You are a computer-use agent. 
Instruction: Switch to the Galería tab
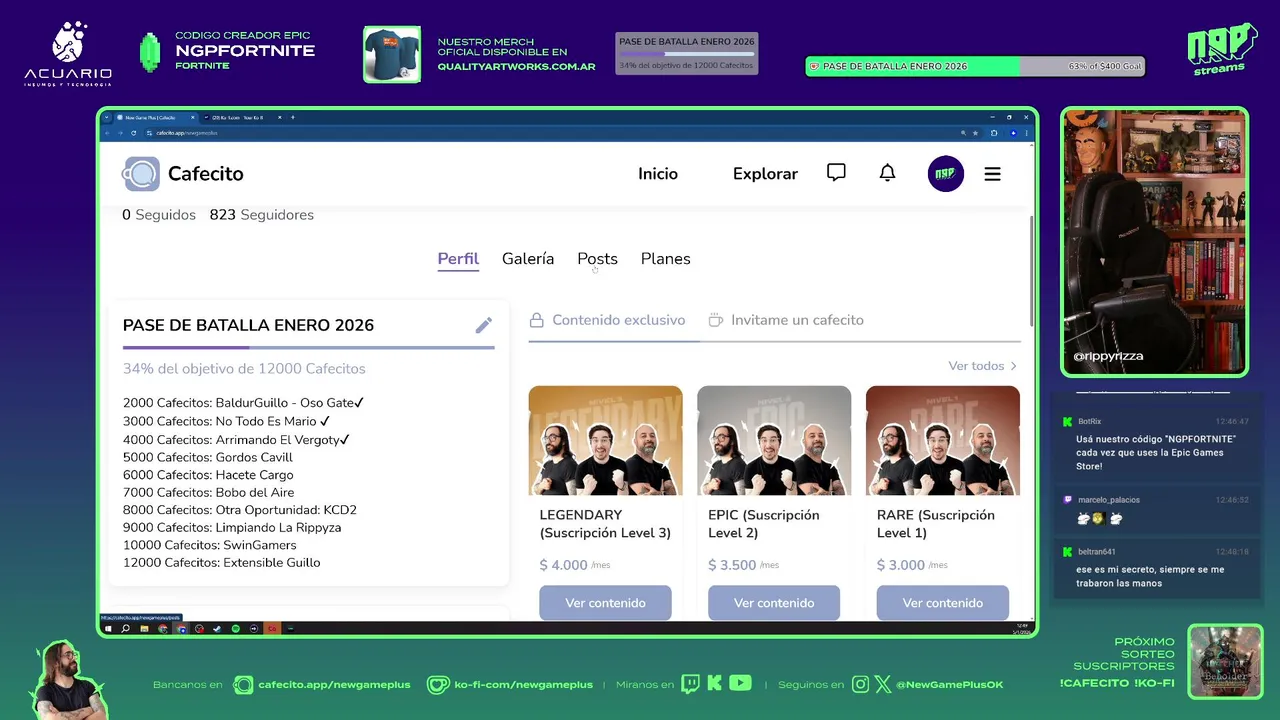coord(528,259)
